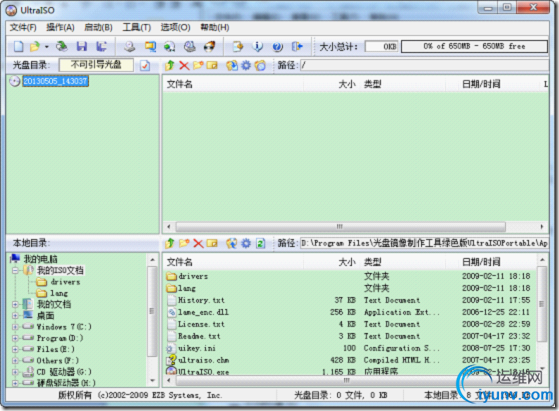The image size is (559, 411).
Task: Click the blue info 'i' toolbar icon
Action: tap(257, 46)
